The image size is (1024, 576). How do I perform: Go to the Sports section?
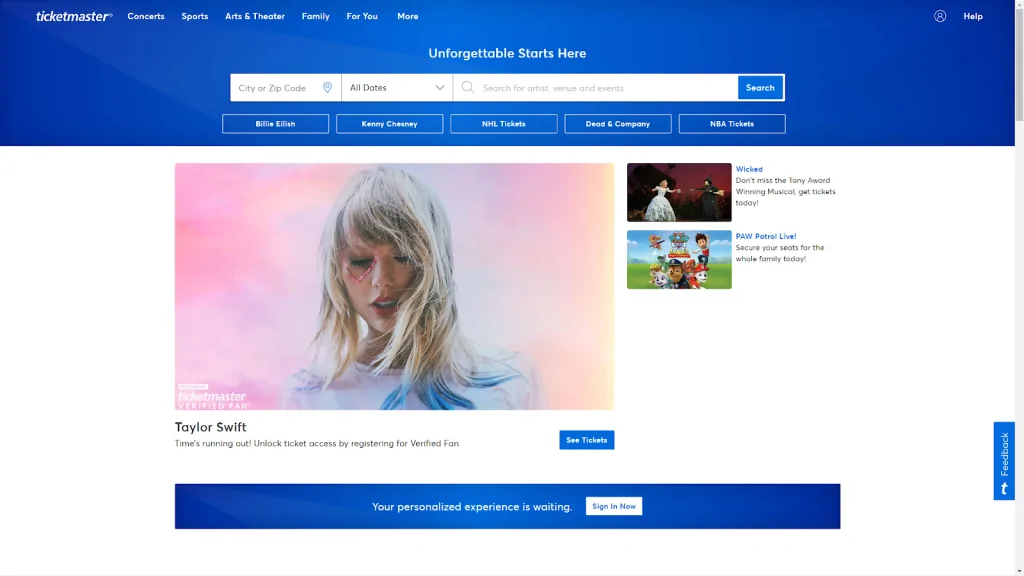tap(195, 16)
